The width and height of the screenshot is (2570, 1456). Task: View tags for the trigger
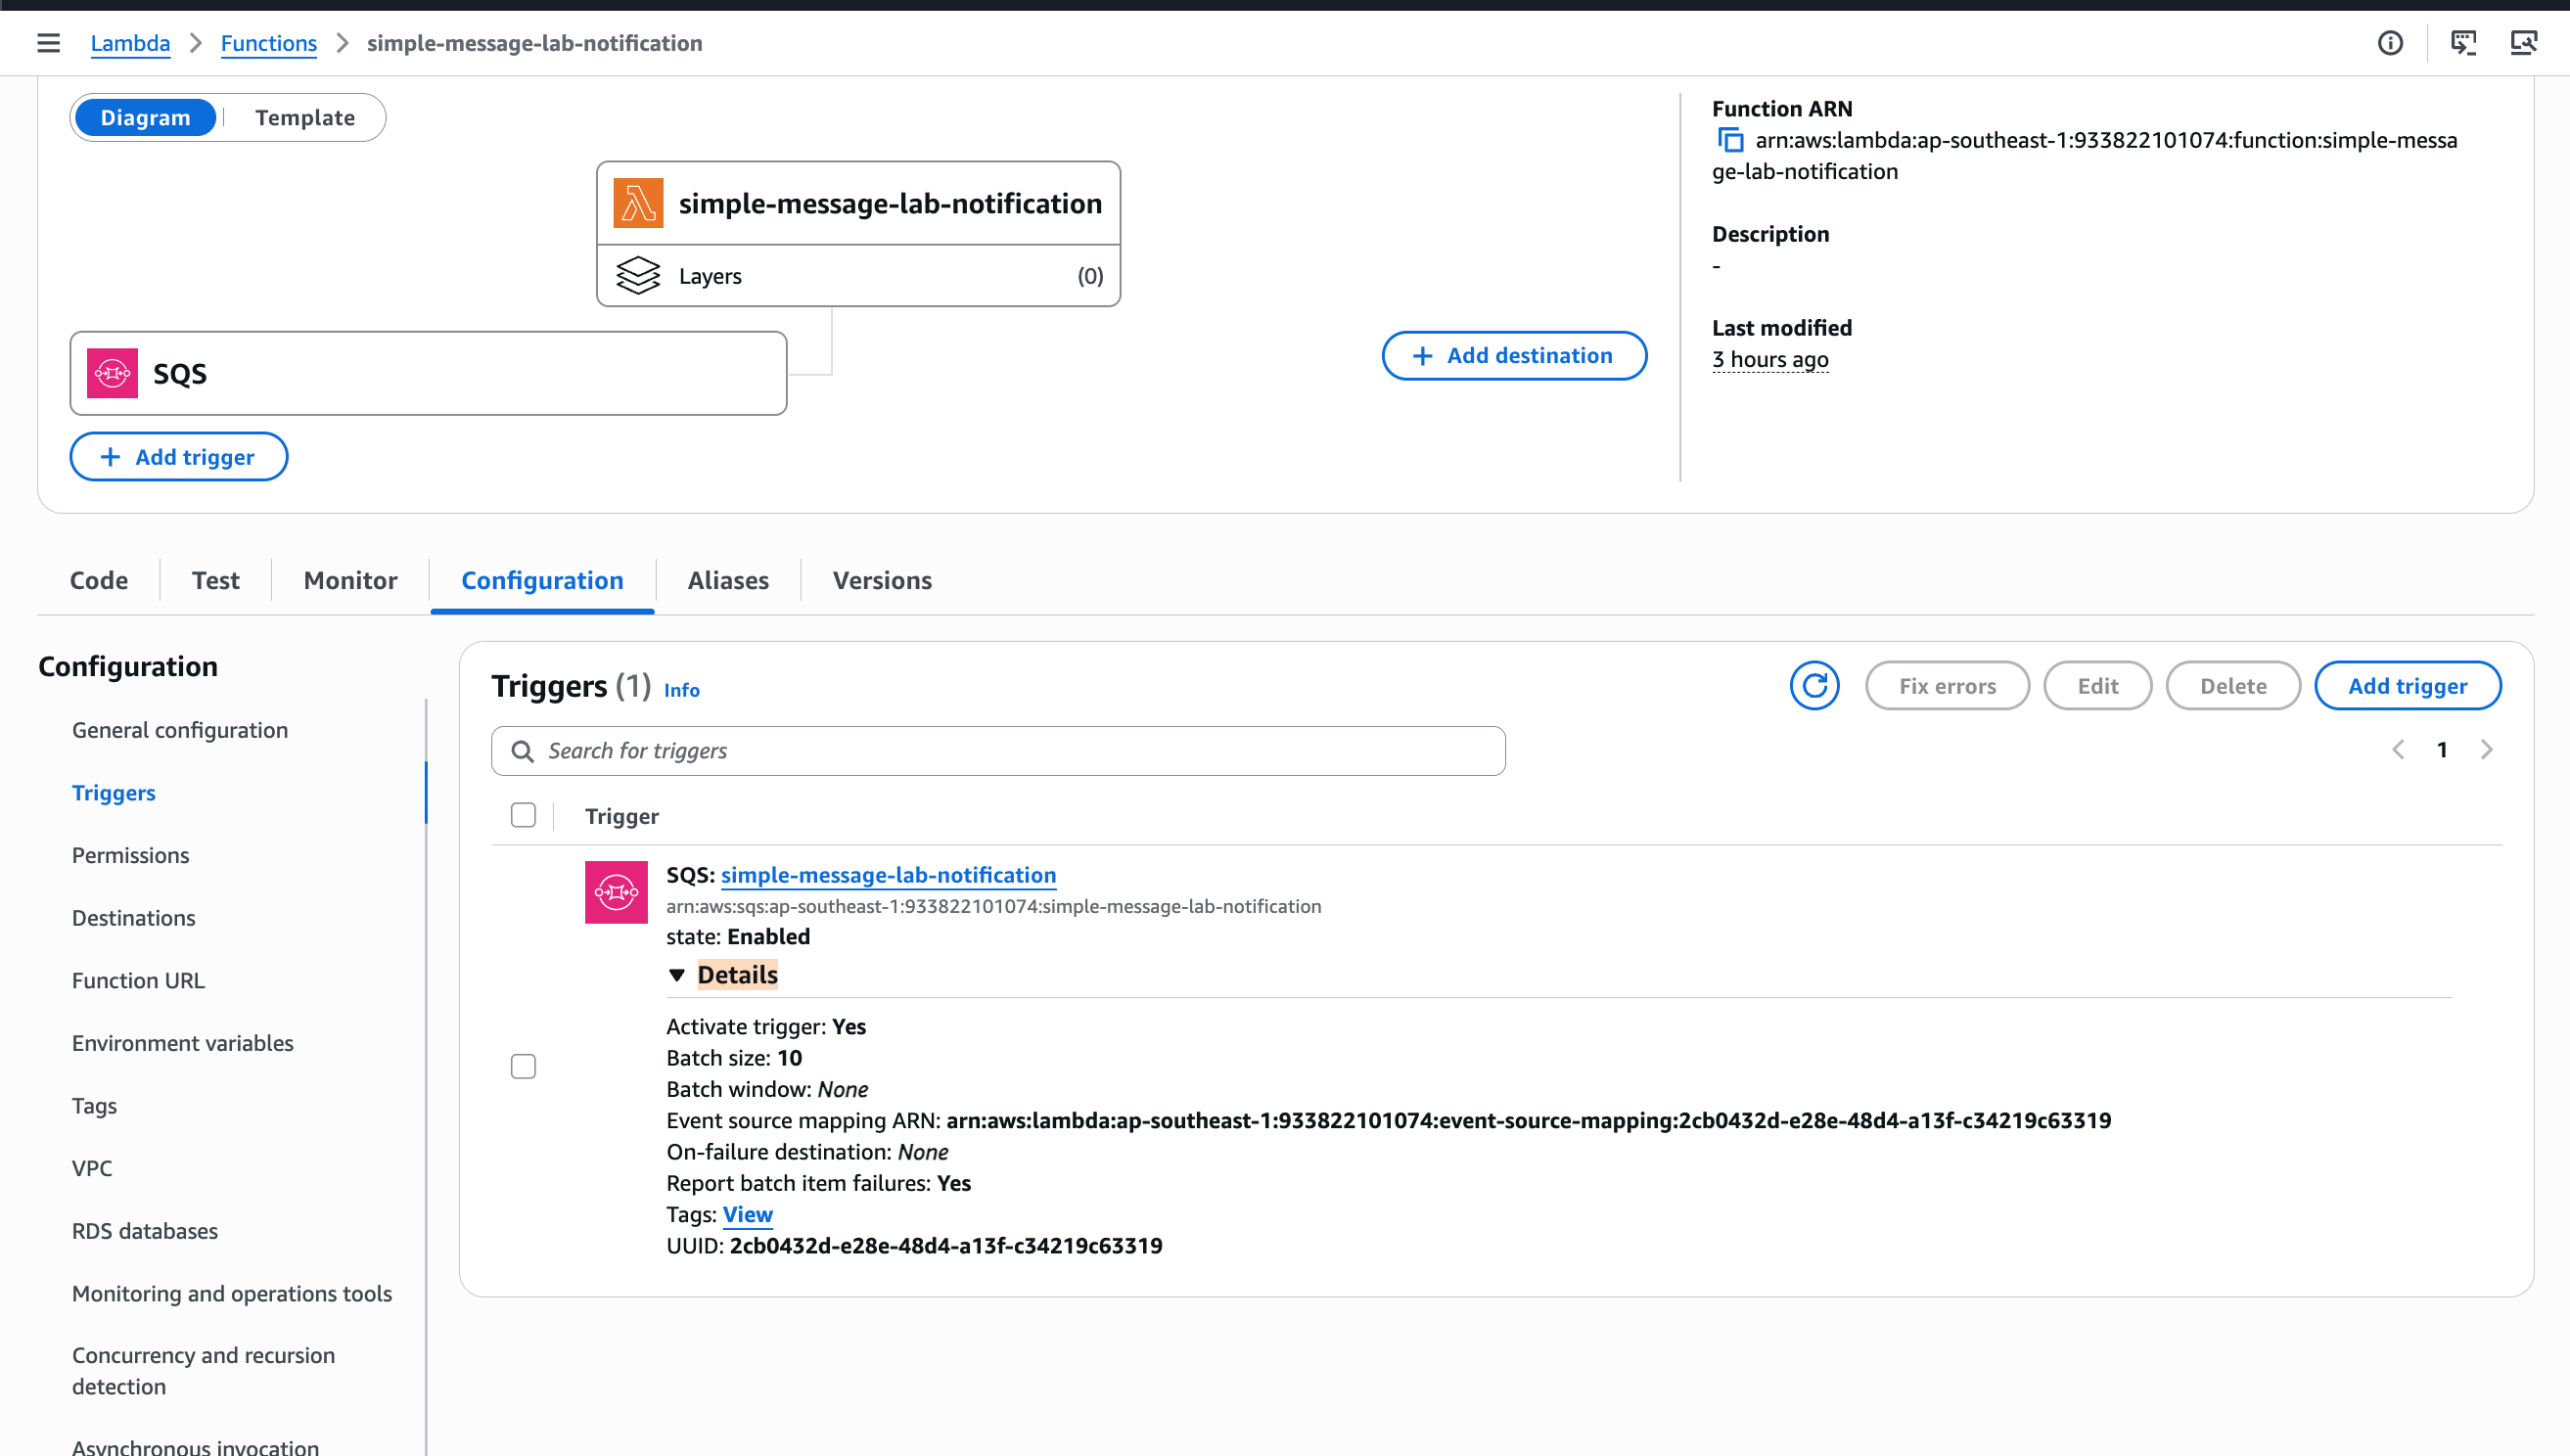[x=747, y=1214]
